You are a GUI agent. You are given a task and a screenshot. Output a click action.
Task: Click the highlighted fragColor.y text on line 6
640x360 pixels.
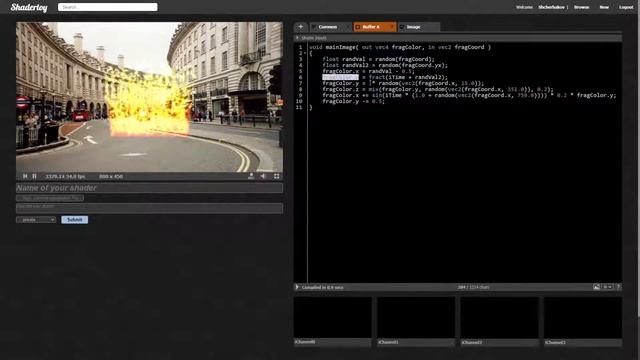click(x=340, y=77)
